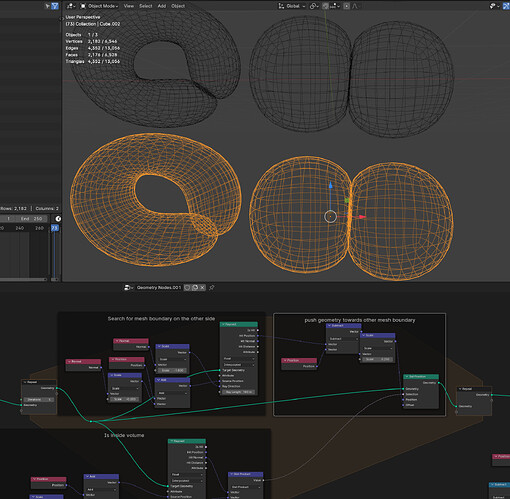Screen dimensions: 510x499
Task: Unlink the Geometry Nodes.001 node tree
Action: click(202, 287)
